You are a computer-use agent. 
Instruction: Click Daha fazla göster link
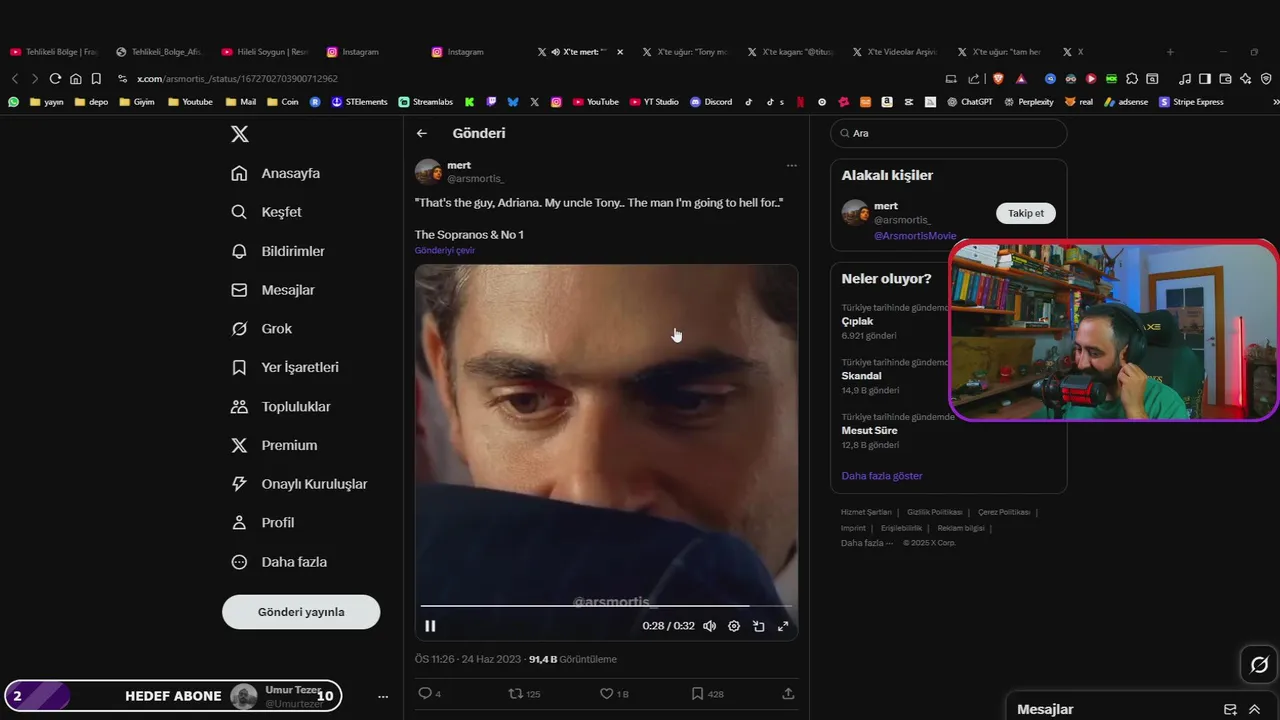pyautogui.click(x=882, y=476)
